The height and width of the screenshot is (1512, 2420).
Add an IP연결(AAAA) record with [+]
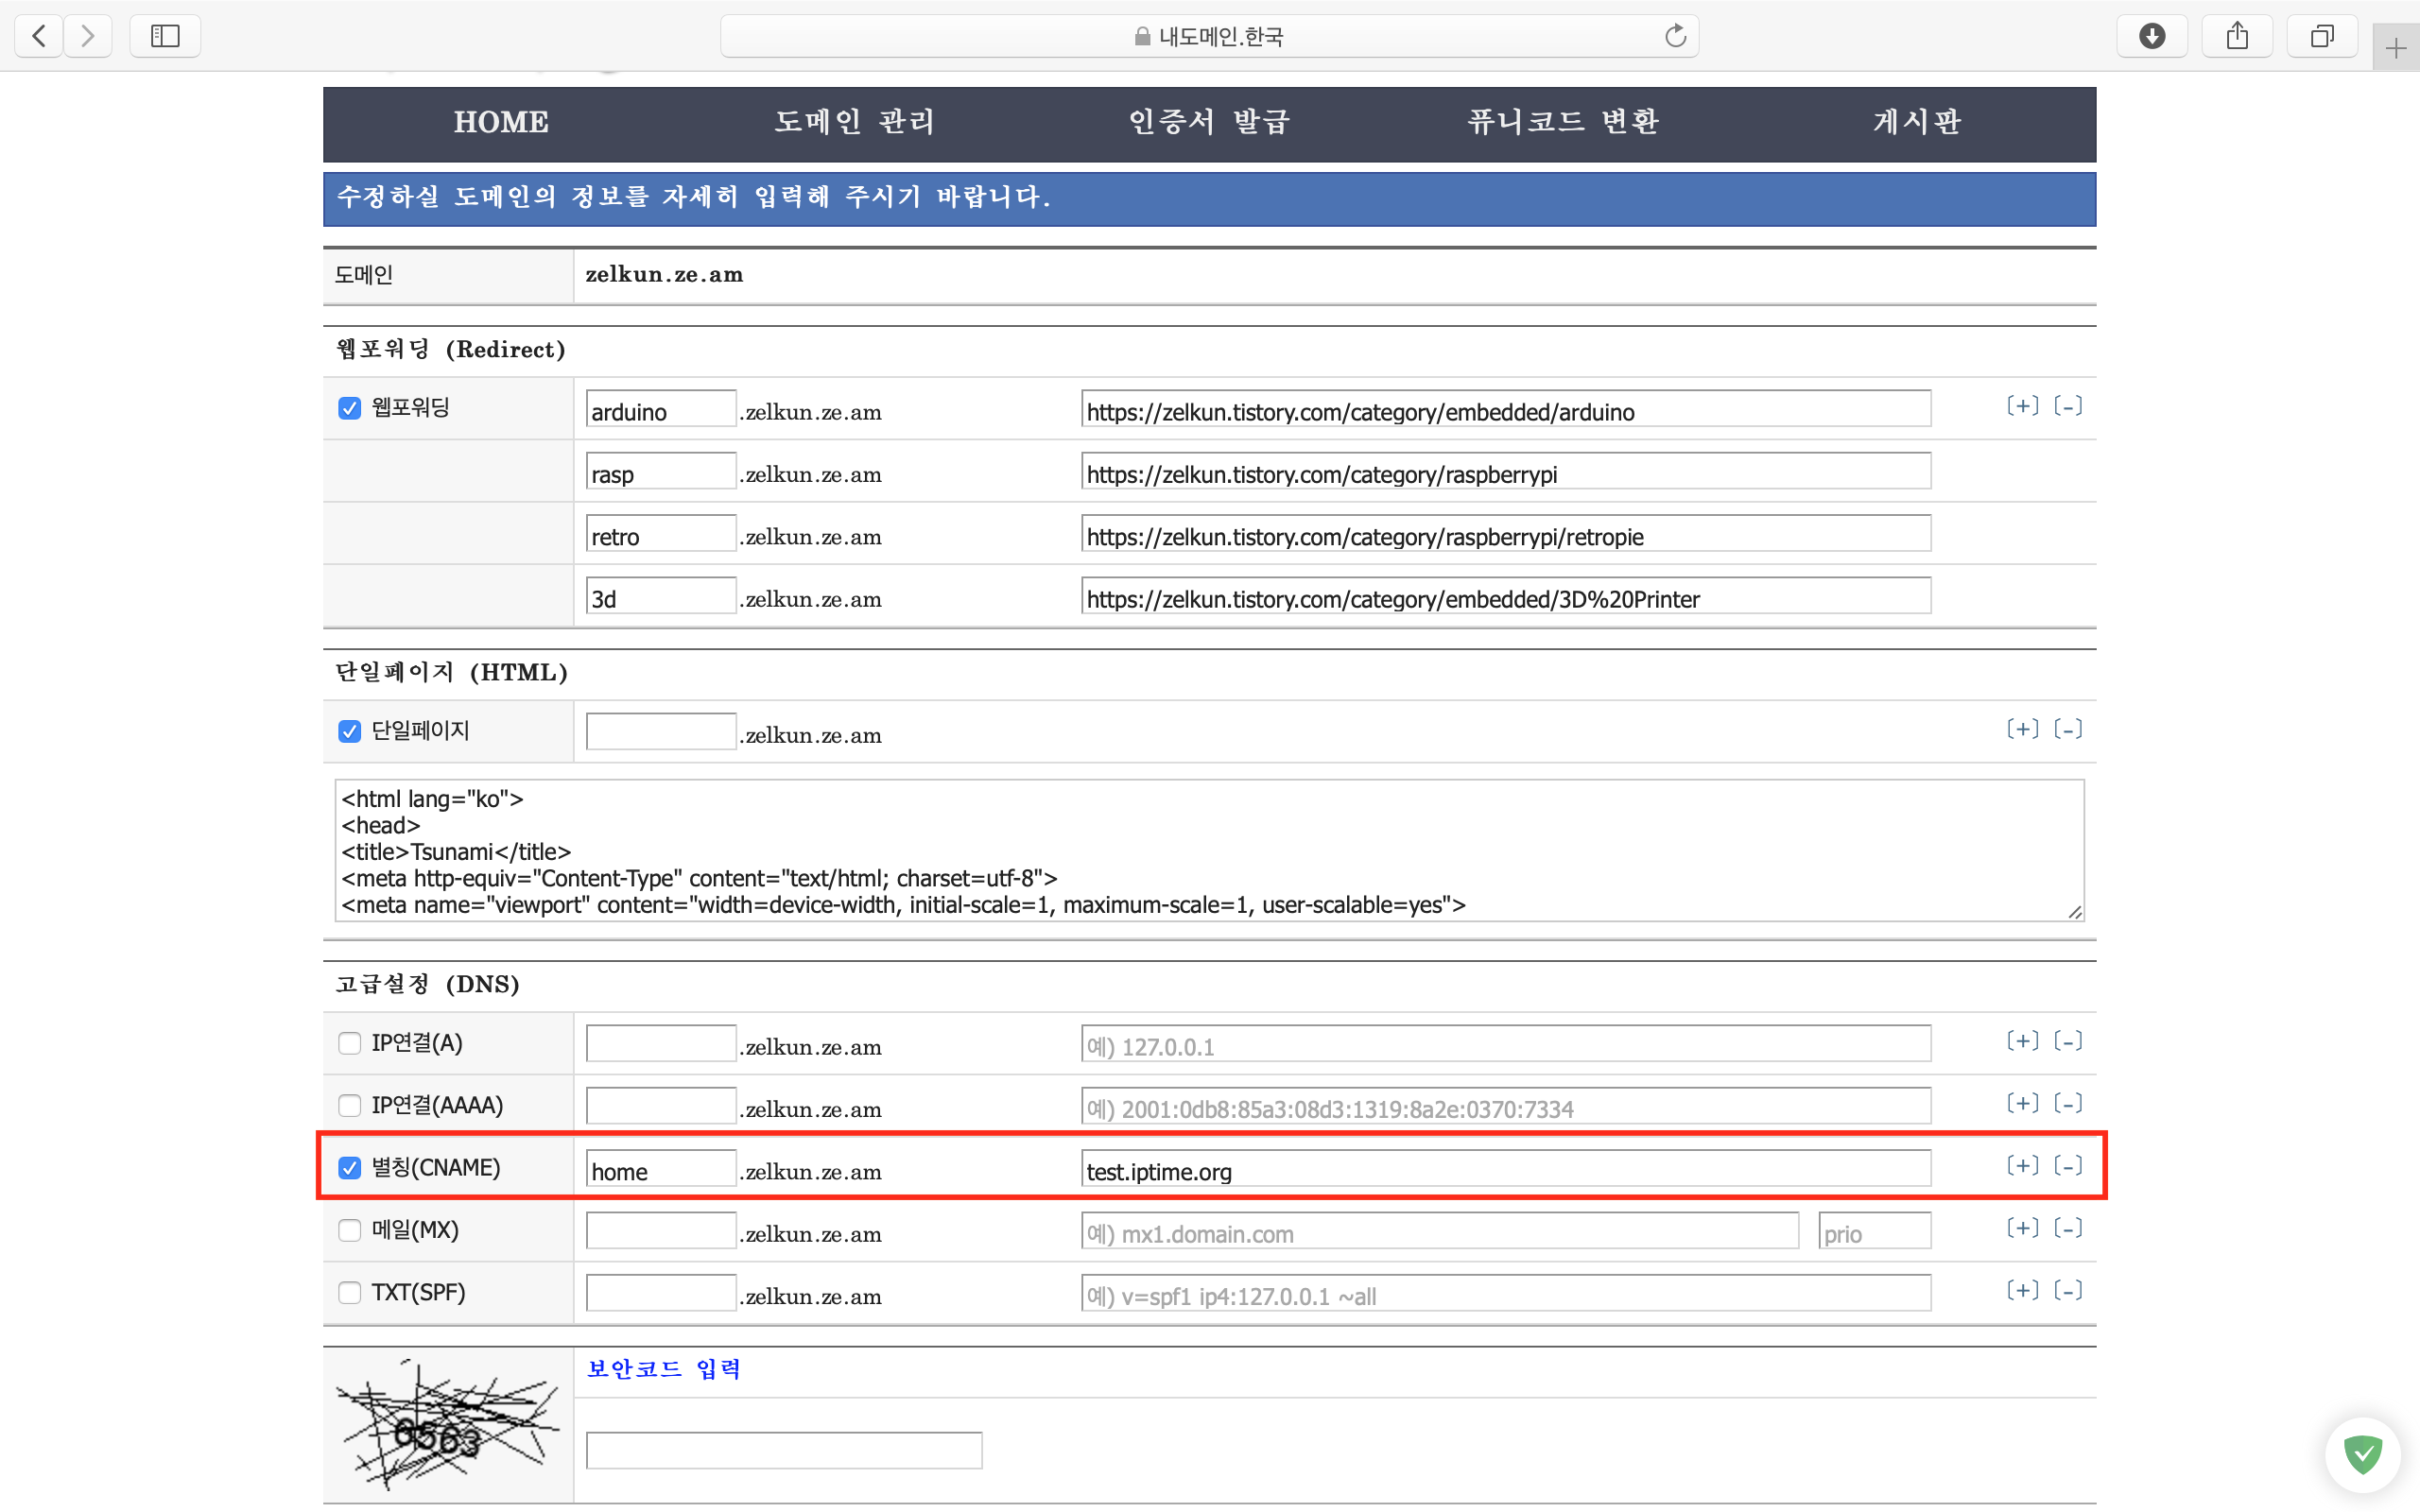(x=2022, y=1103)
